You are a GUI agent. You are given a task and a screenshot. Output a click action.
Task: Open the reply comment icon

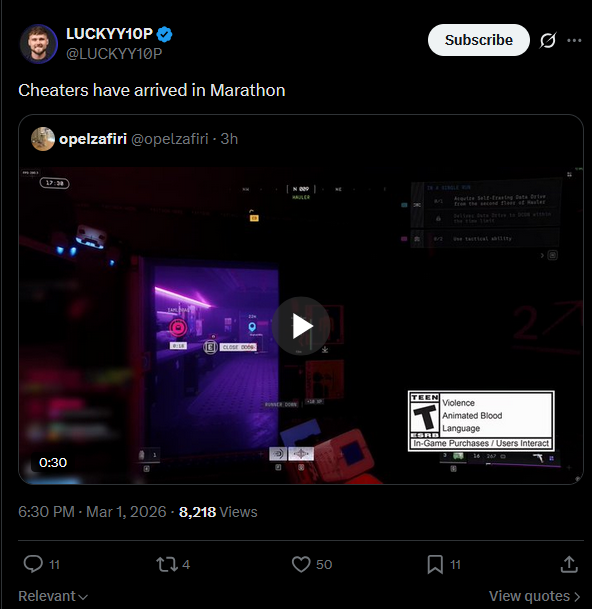point(33,564)
